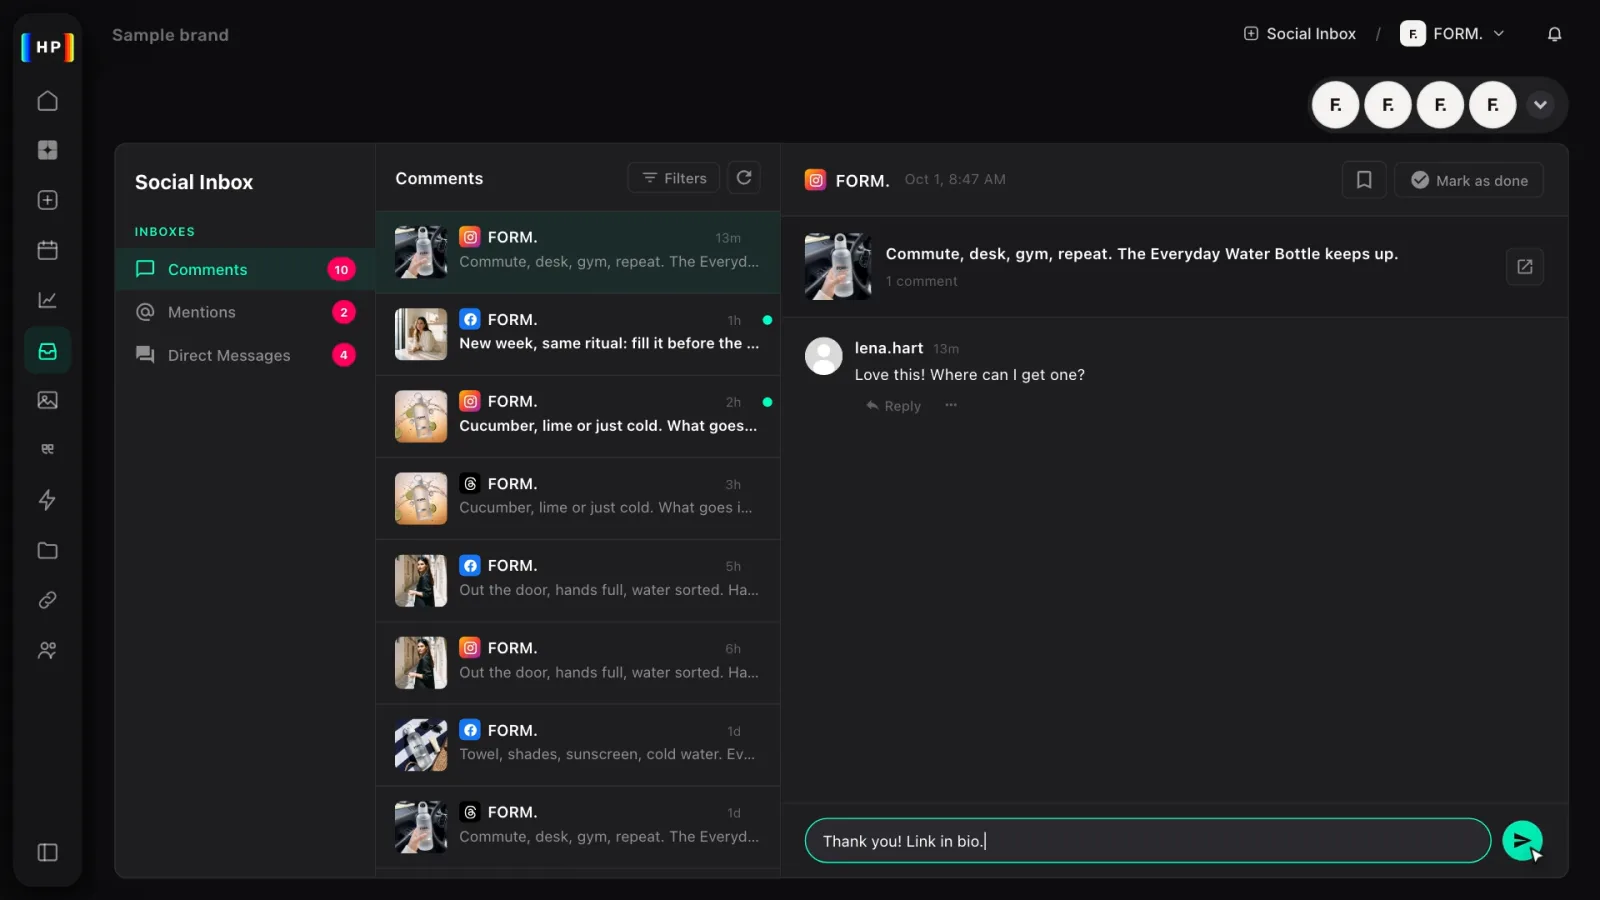The image size is (1600, 900).
Task: Click the create post plus icon in sidebar
Action: click(47, 200)
